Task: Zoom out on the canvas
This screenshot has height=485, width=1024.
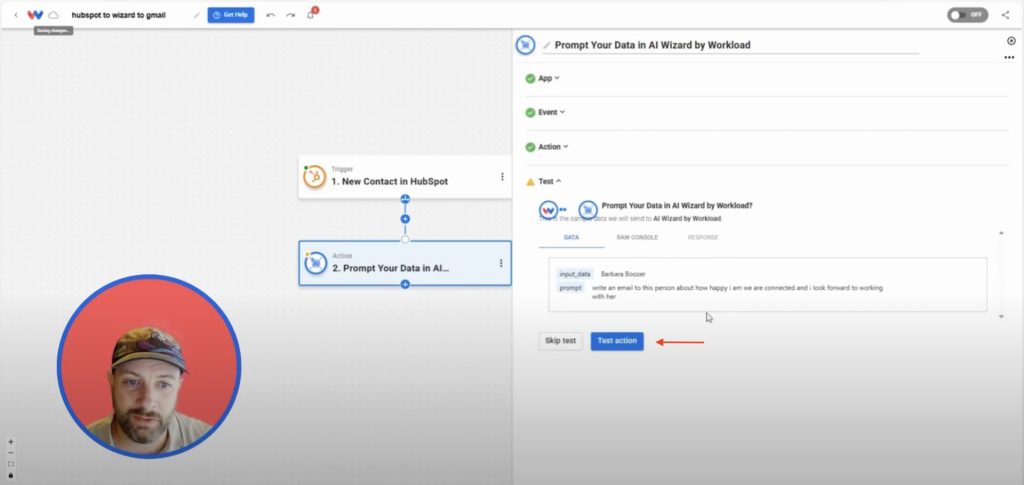Action: click(10, 453)
